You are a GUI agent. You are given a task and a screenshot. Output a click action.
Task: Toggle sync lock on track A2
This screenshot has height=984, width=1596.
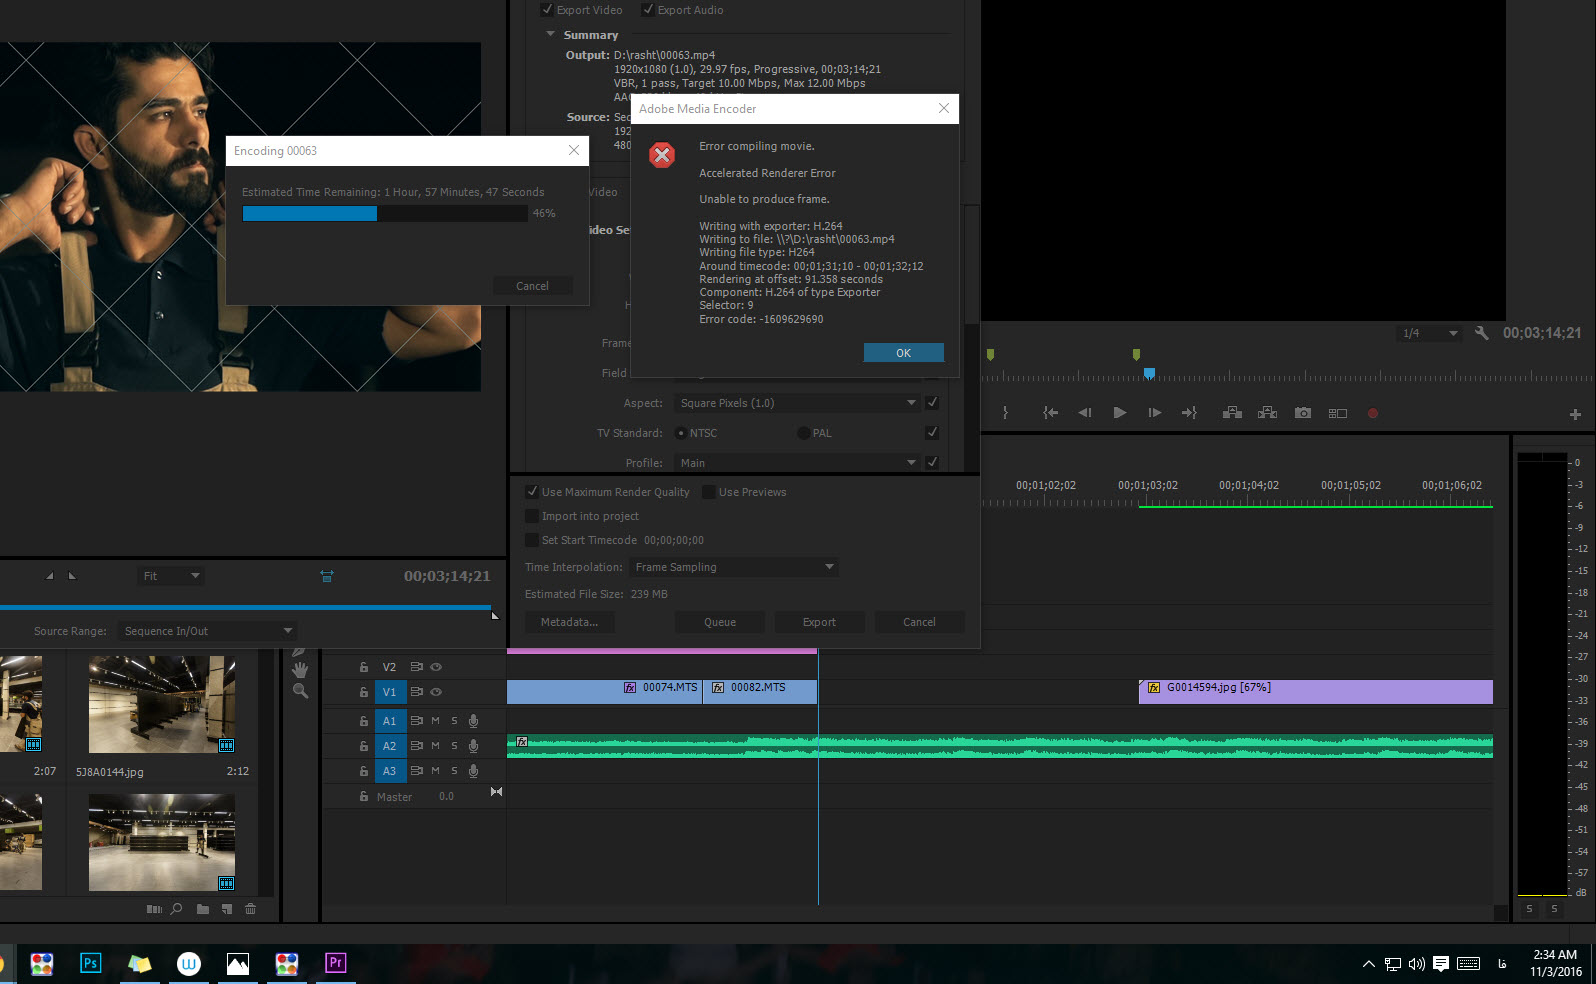point(417,746)
